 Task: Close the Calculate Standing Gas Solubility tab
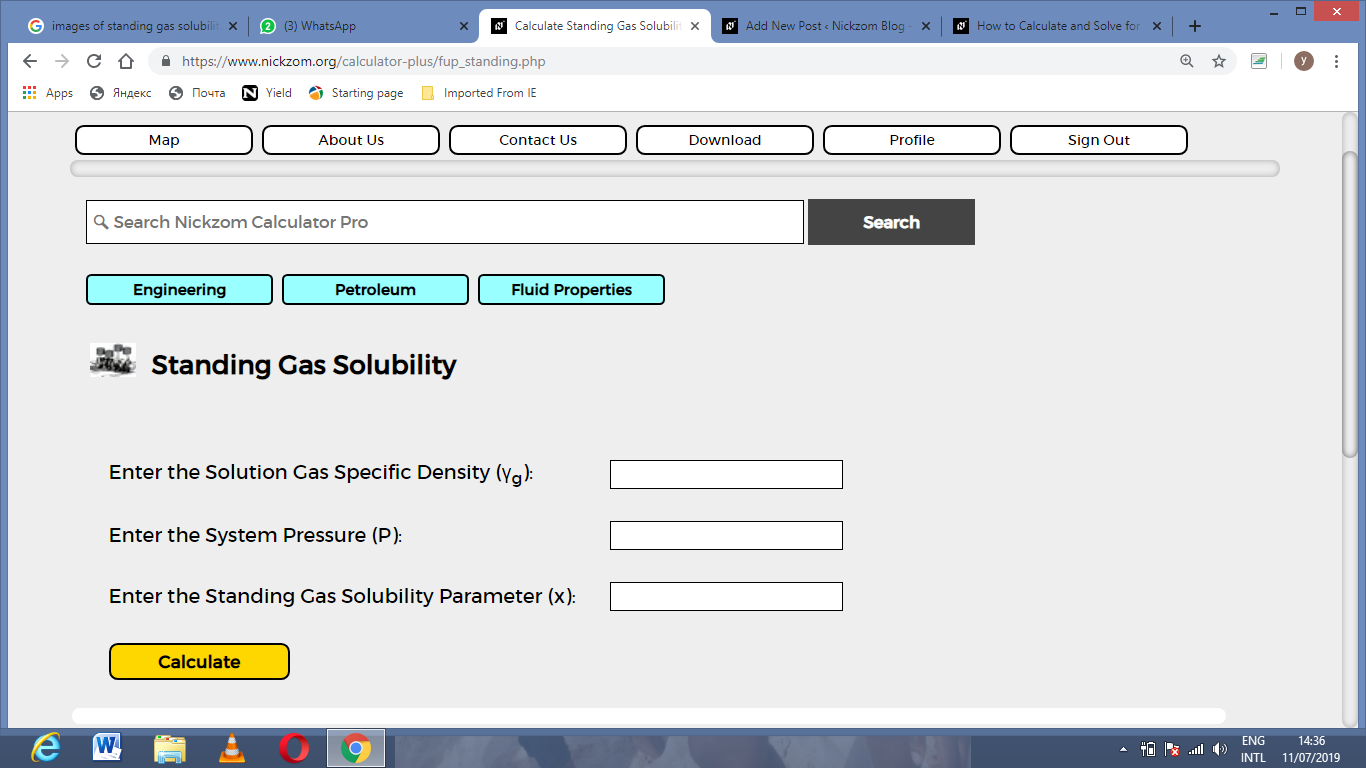tap(694, 26)
